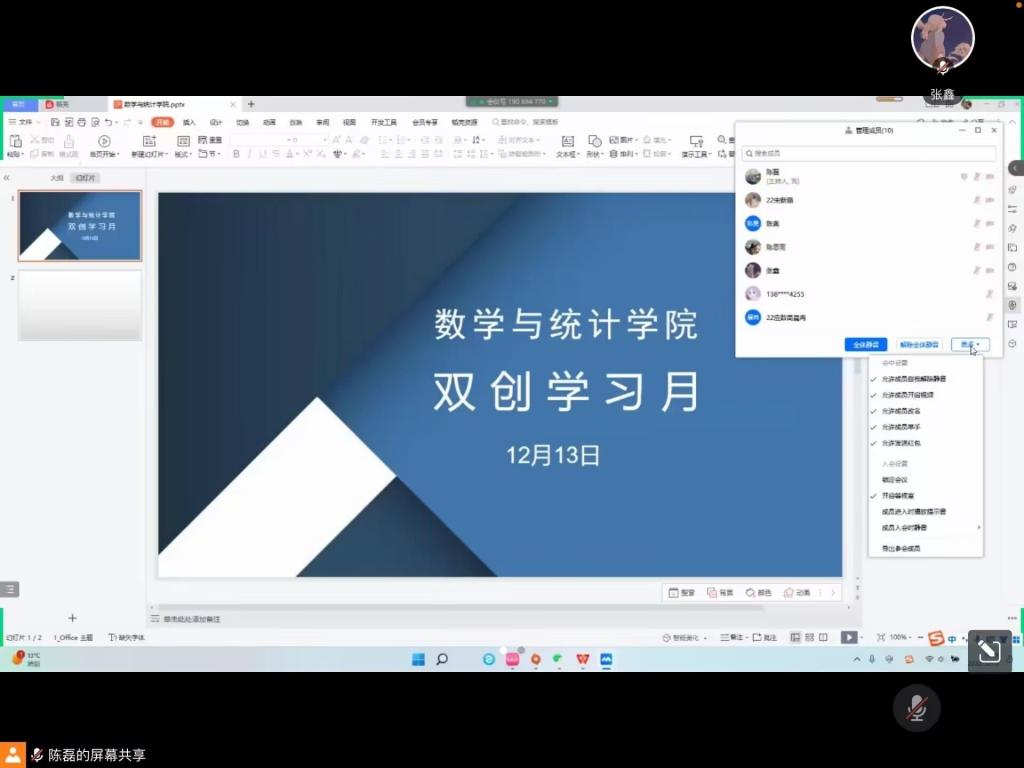The image size is (1024, 768).
Task: Toggle 允许成员开启视频 option
Action: [x=907, y=395]
